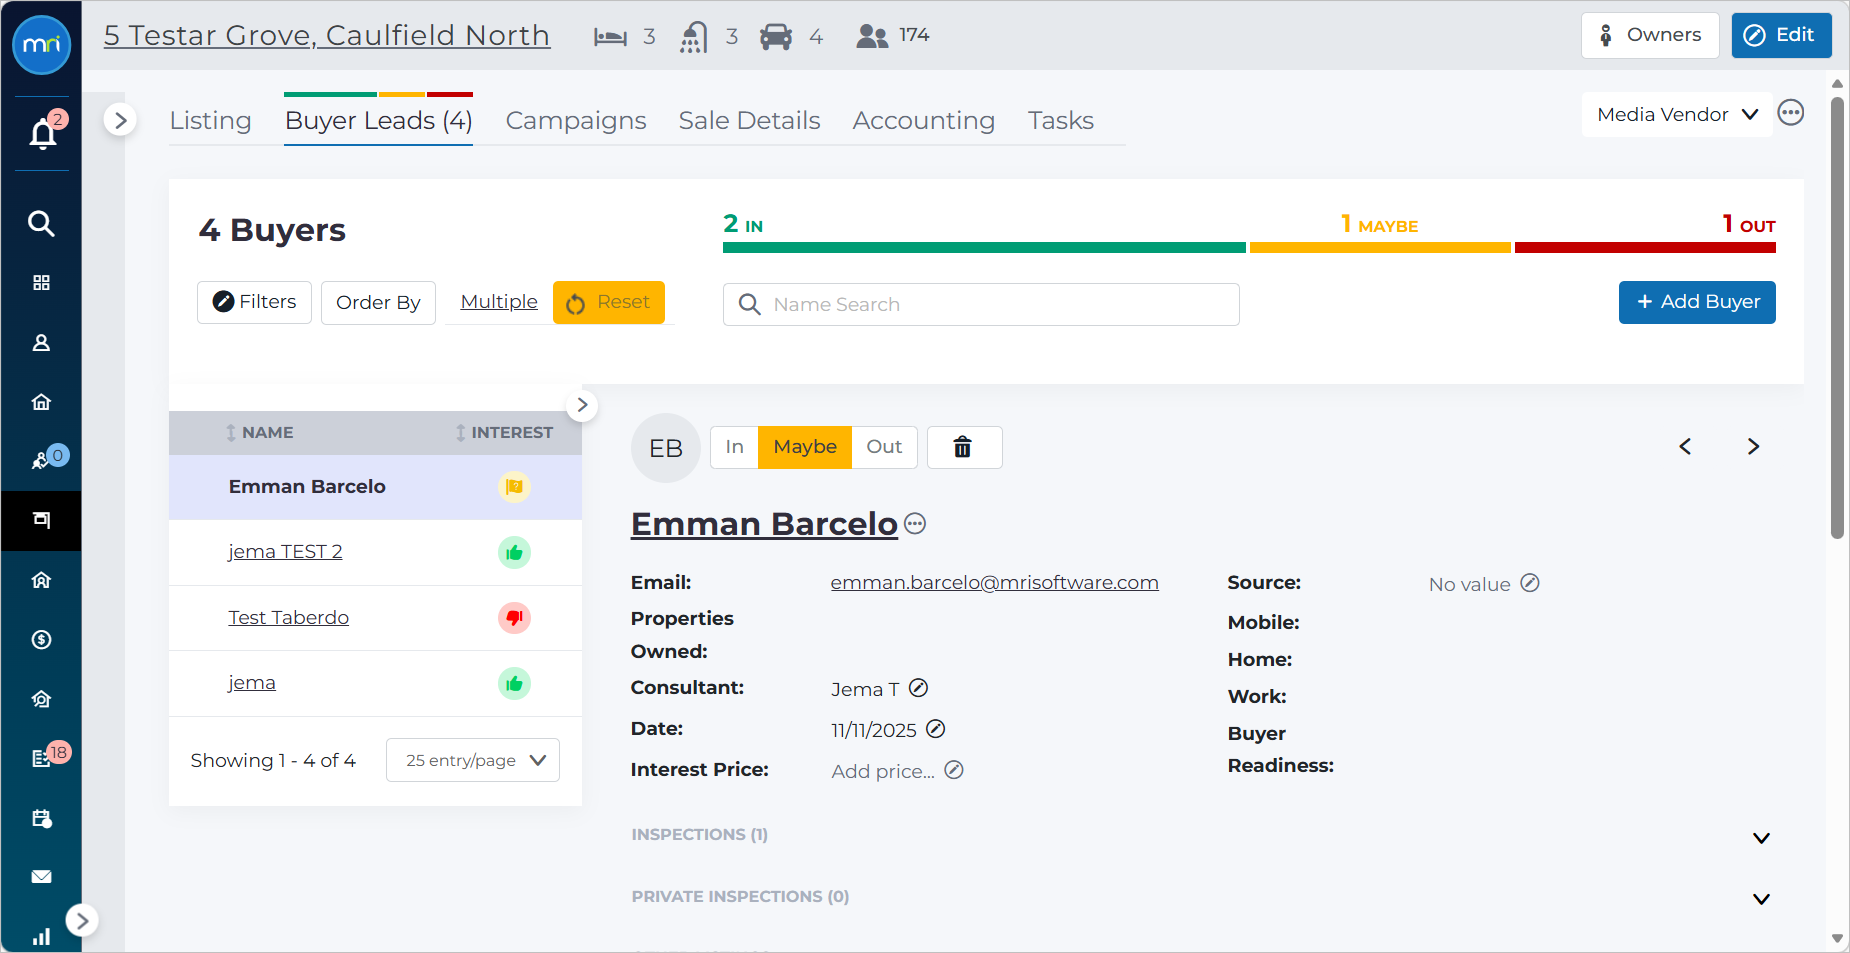Expand the main sidebar with bottom arrow
The image size is (1850, 953).
tap(82, 920)
